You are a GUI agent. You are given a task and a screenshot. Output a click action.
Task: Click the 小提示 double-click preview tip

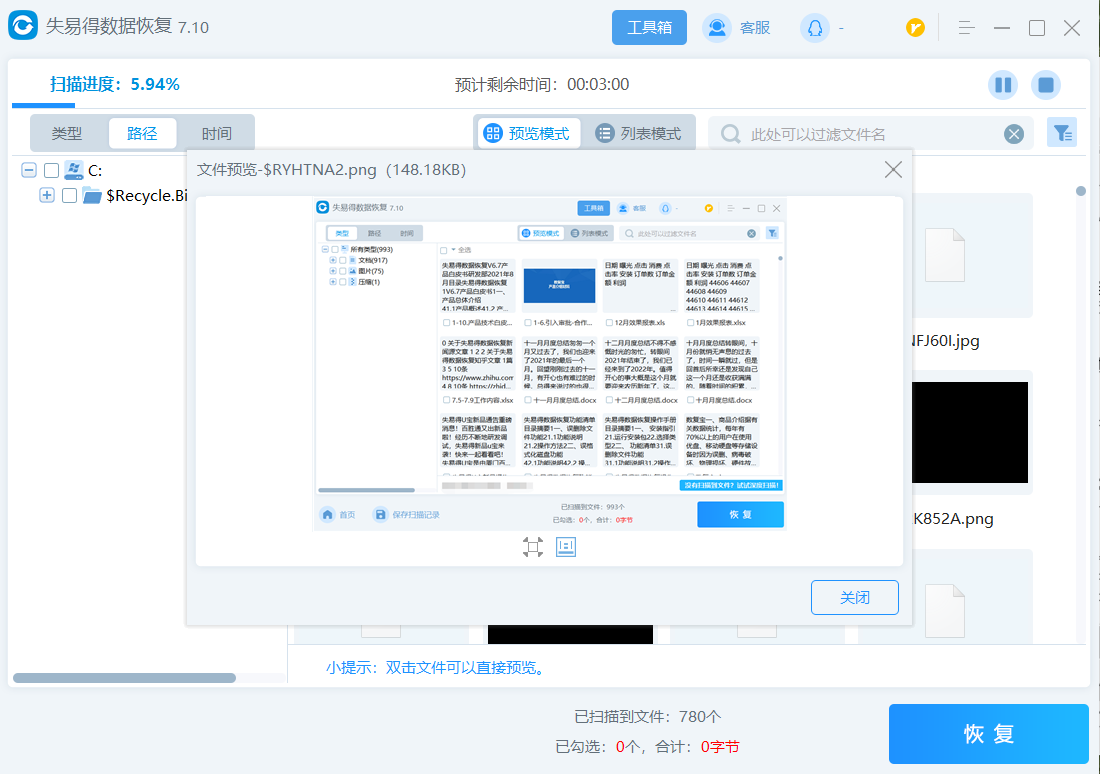pos(436,667)
